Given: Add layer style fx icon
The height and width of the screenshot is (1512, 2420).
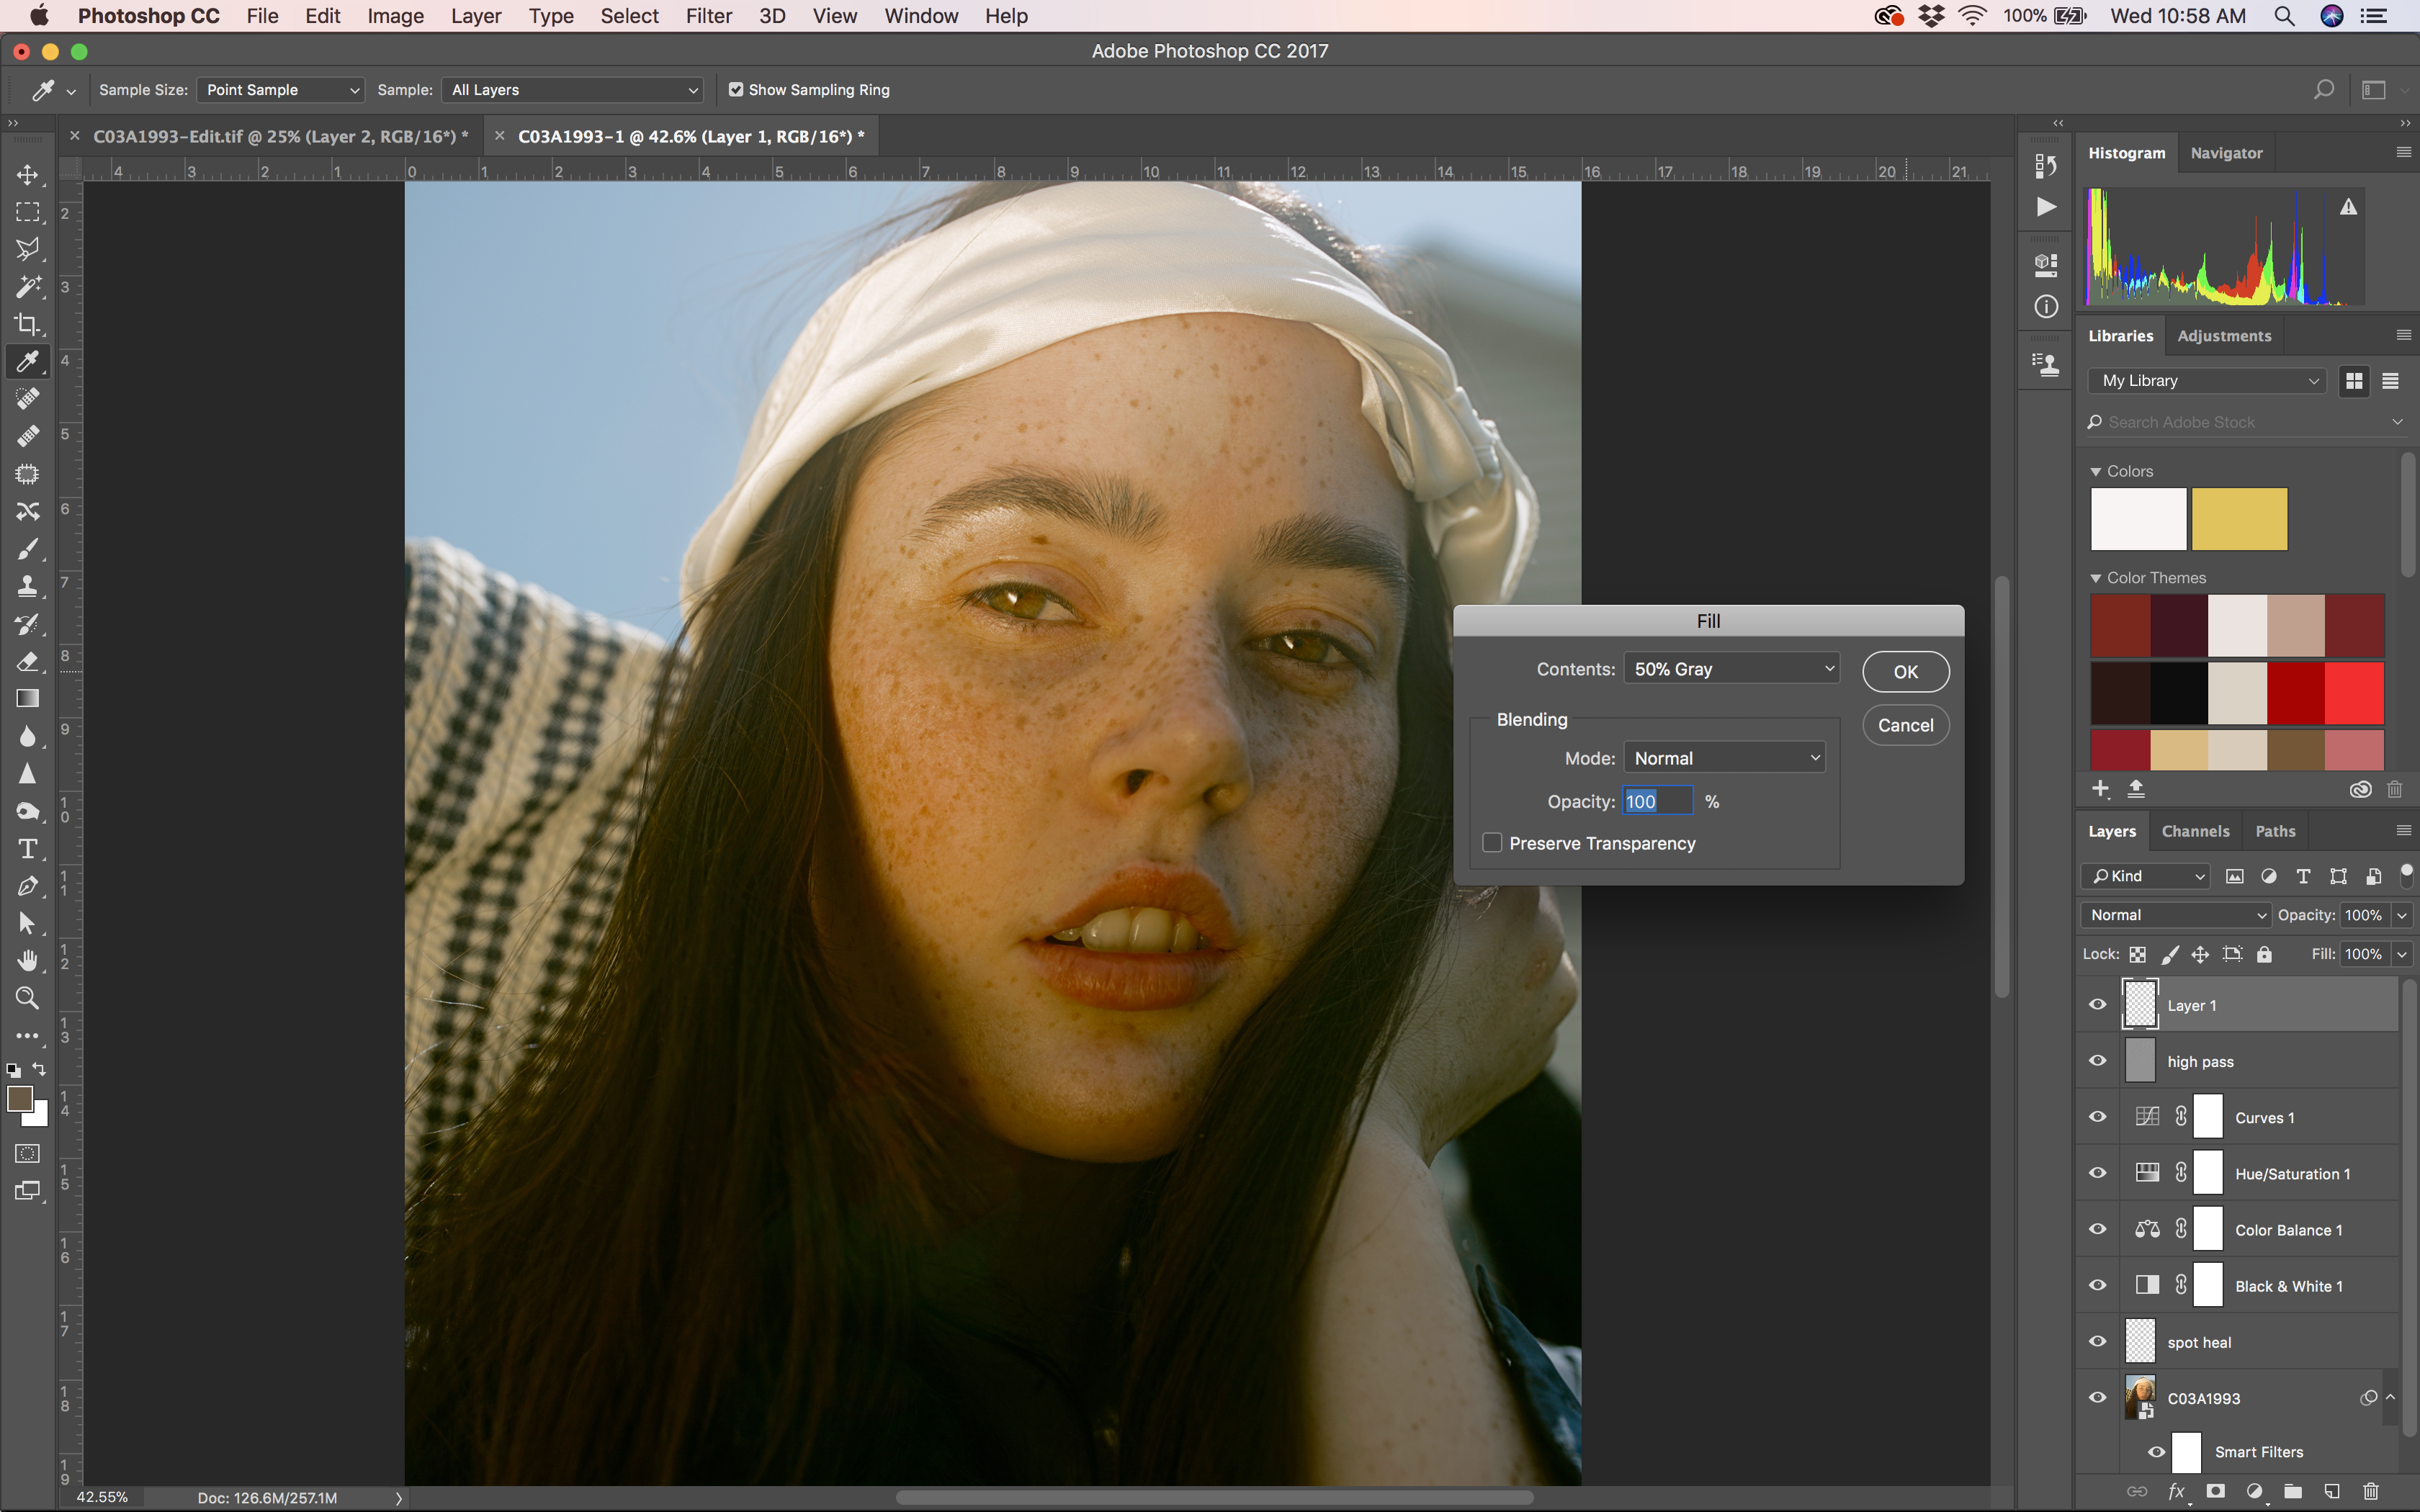Looking at the screenshot, I should coord(2177,1491).
